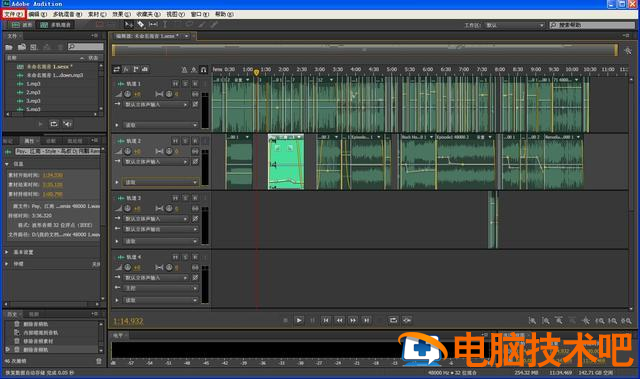Open the workspace dropdown in the toolbar

tap(515, 25)
